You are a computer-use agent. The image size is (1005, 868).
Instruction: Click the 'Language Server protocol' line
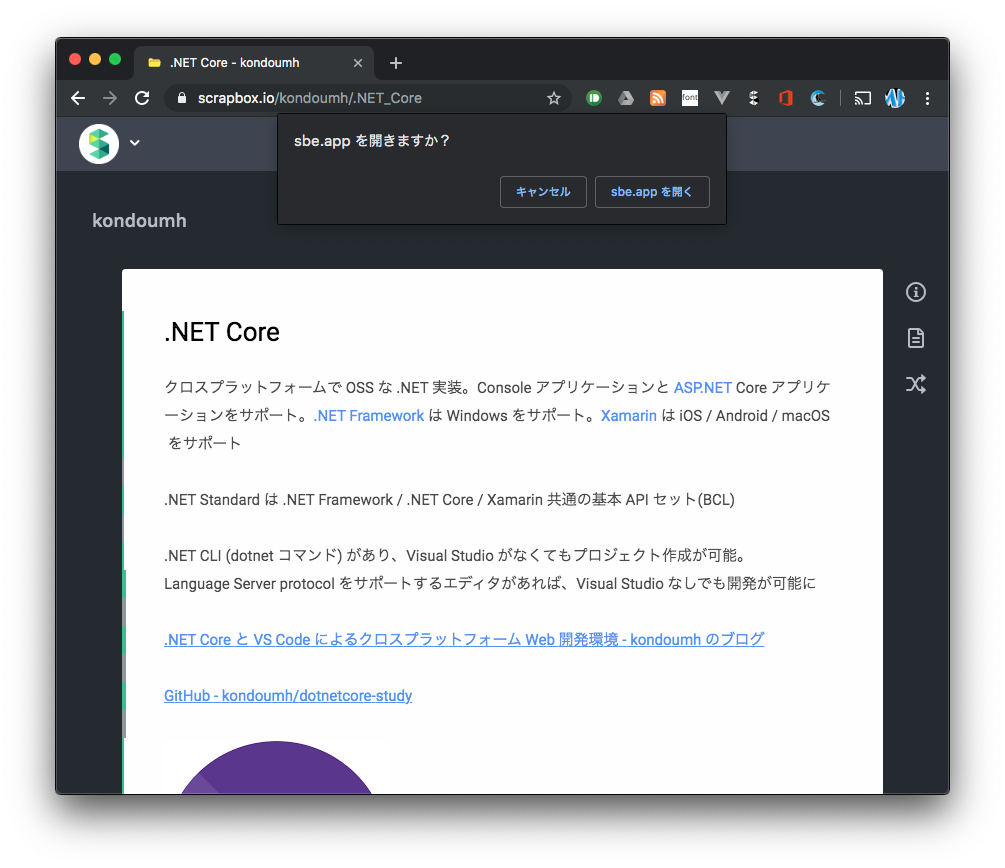pos(490,583)
